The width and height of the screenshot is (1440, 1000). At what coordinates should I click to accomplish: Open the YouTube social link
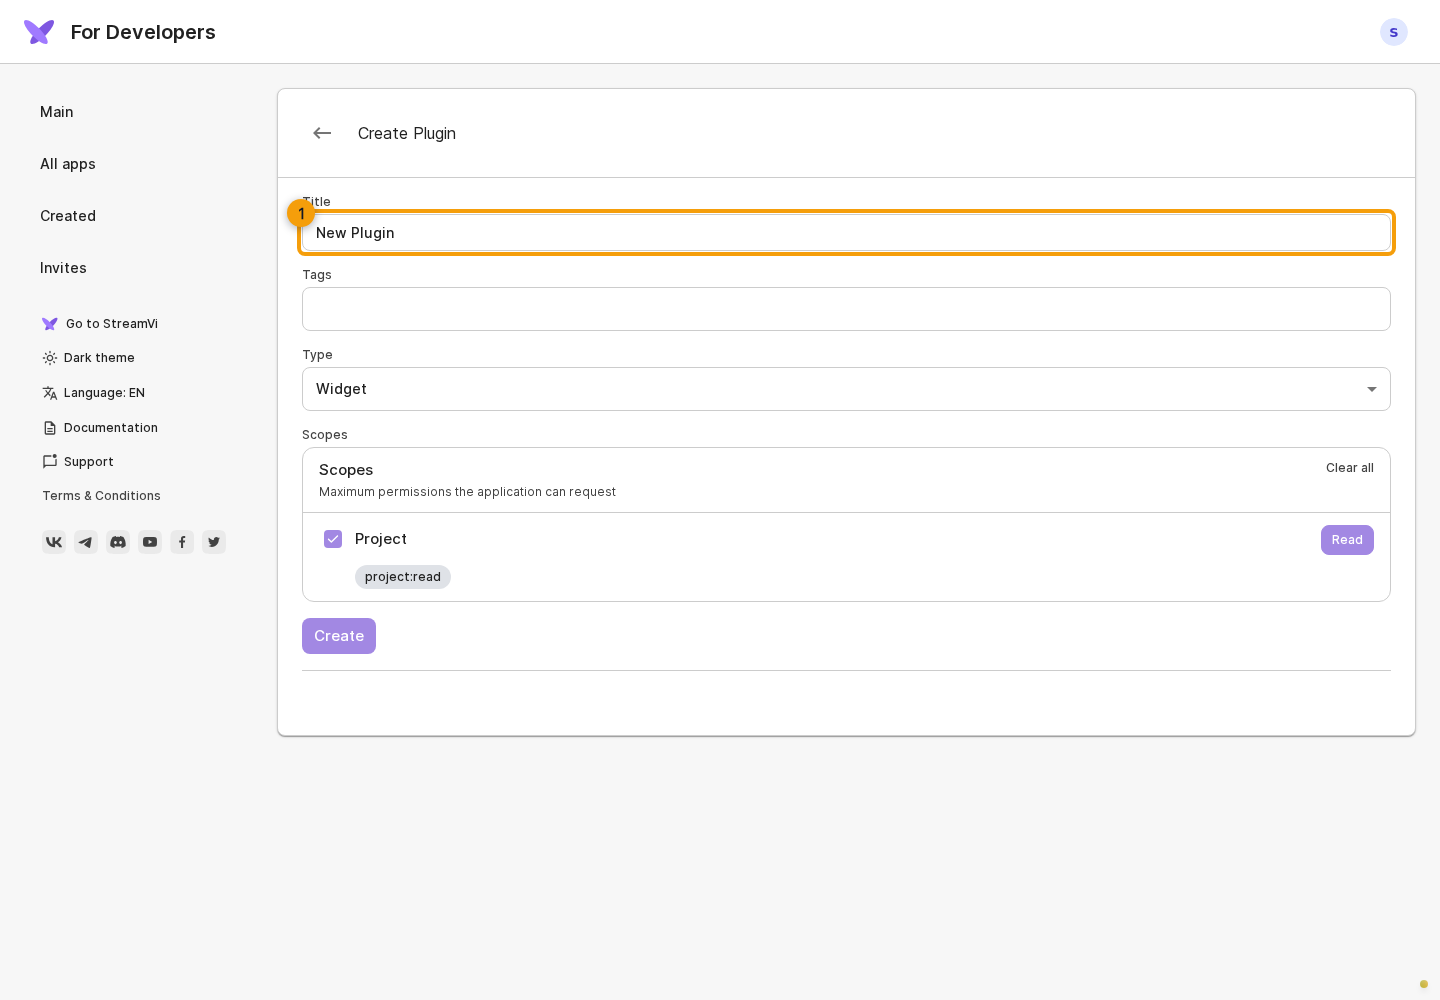tap(150, 542)
